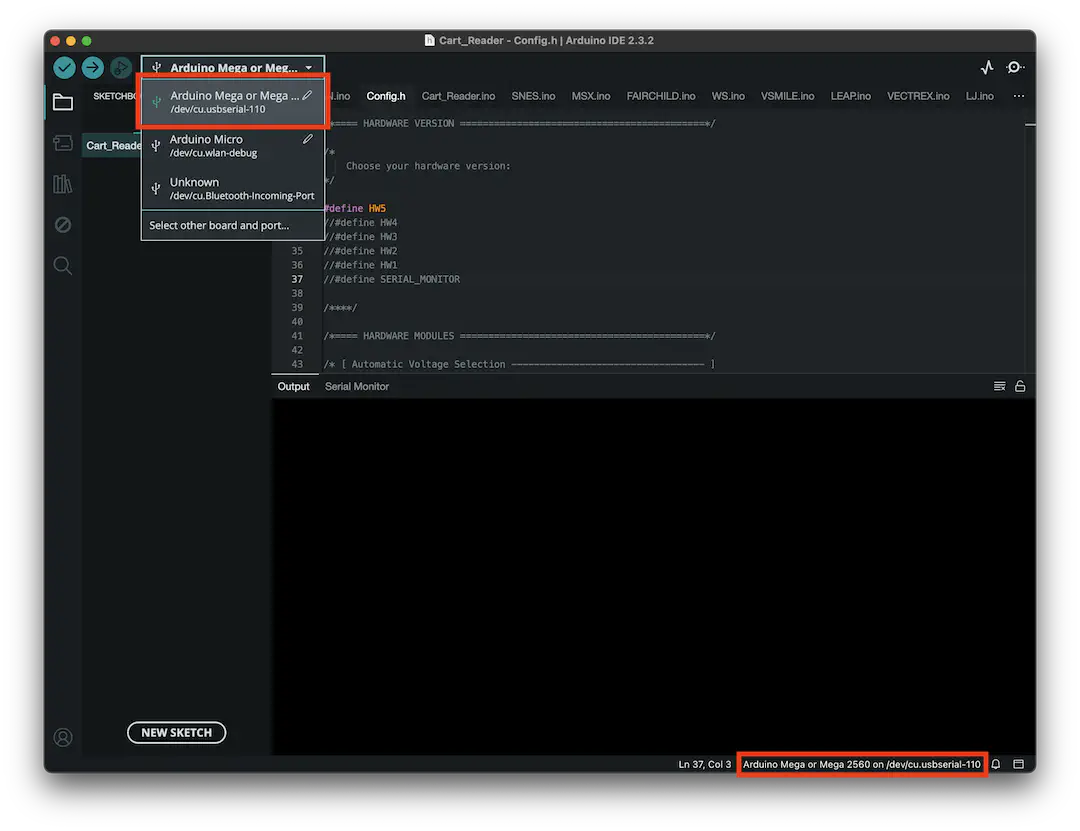The width and height of the screenshot is (1080, 831).
Task: Open the account profile icon
Action: pyautogui.click(x=63, y=737)
